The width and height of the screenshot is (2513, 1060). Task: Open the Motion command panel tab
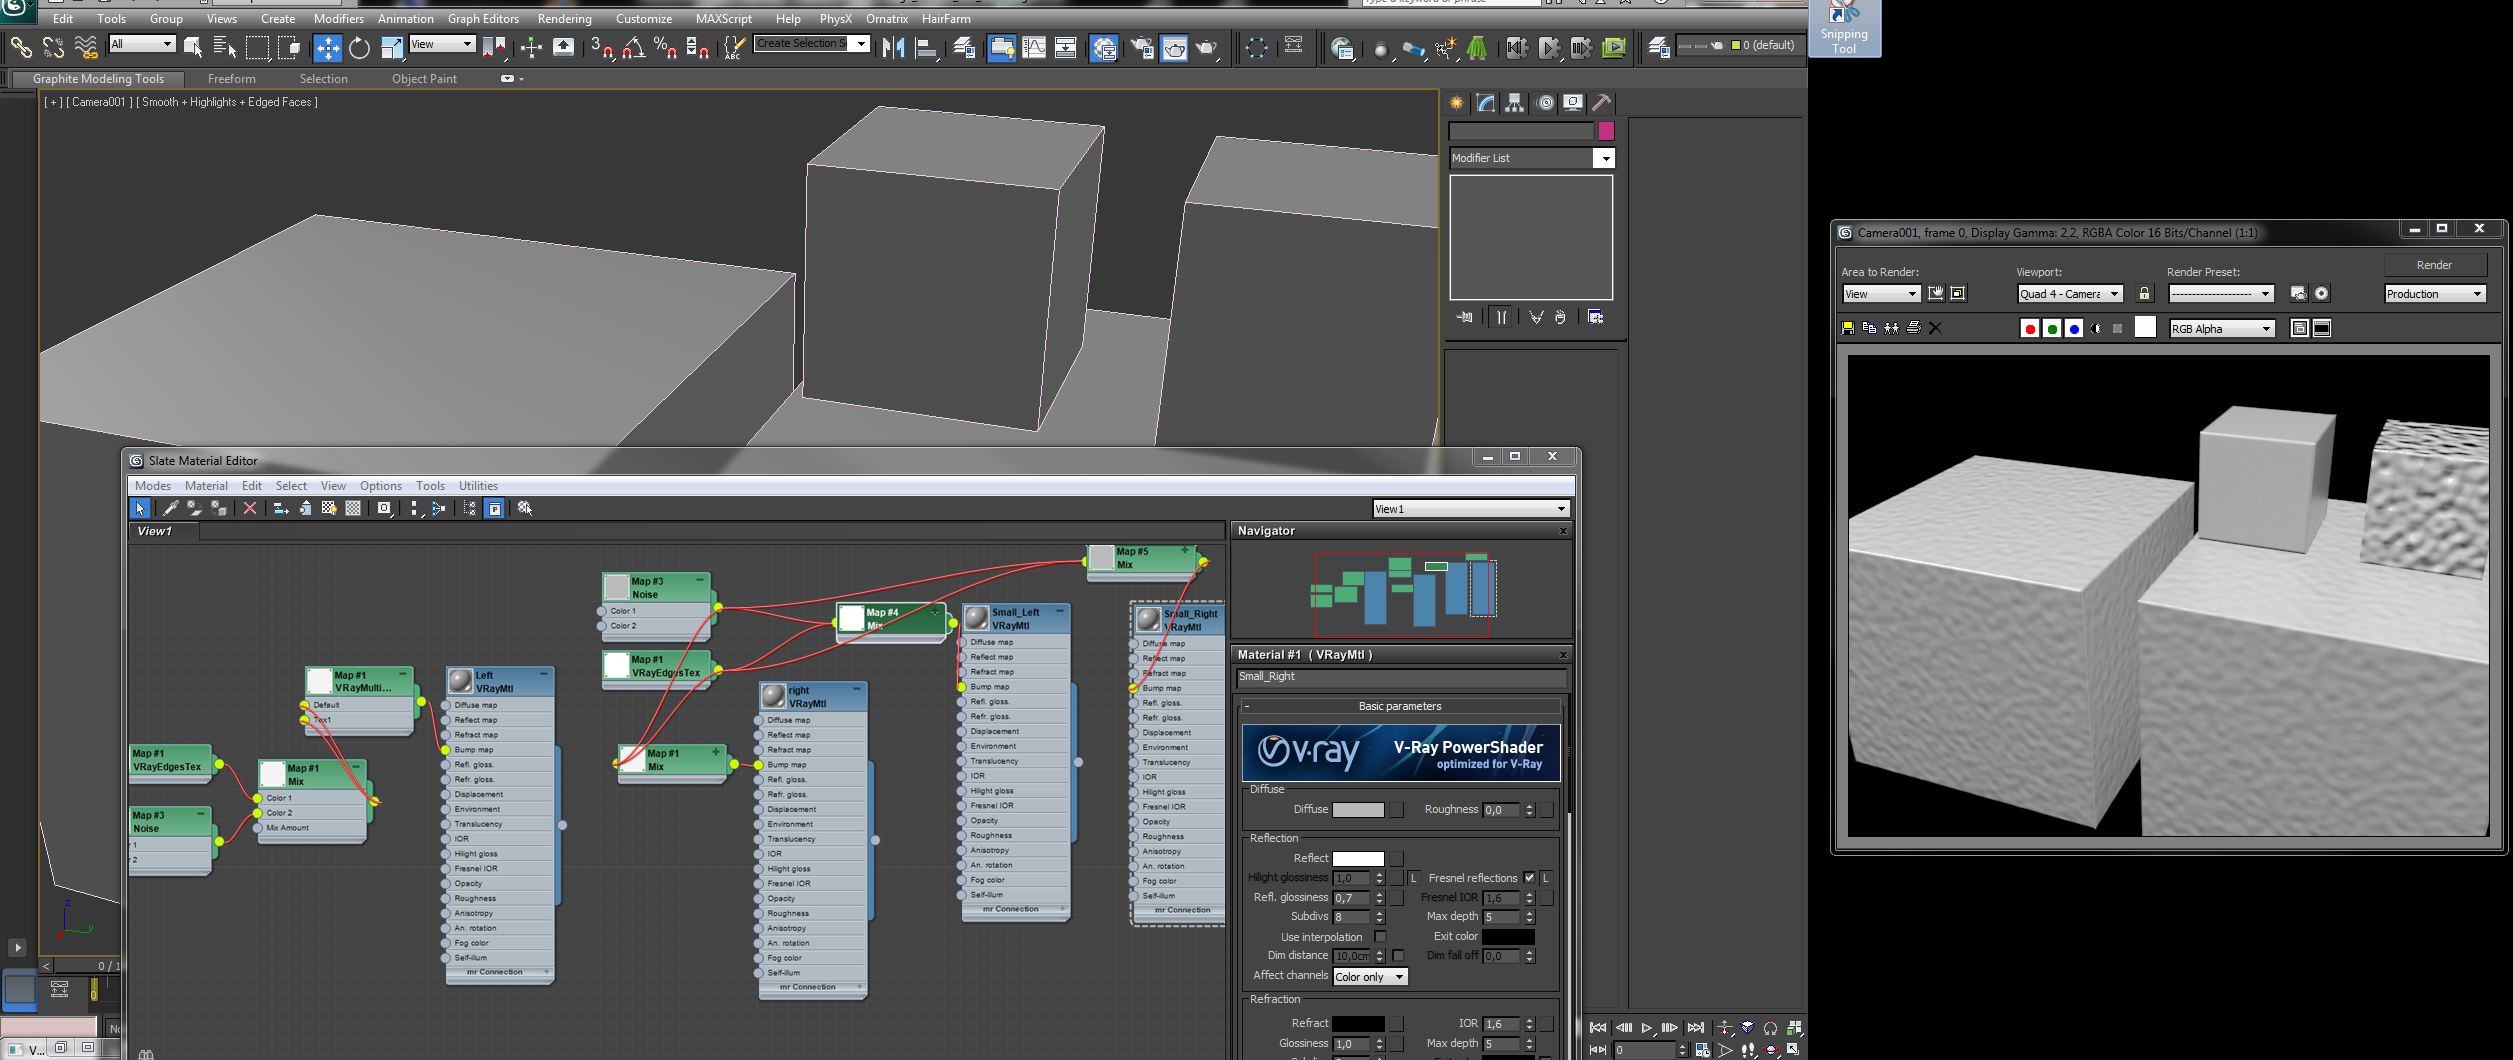[1545, 103]
